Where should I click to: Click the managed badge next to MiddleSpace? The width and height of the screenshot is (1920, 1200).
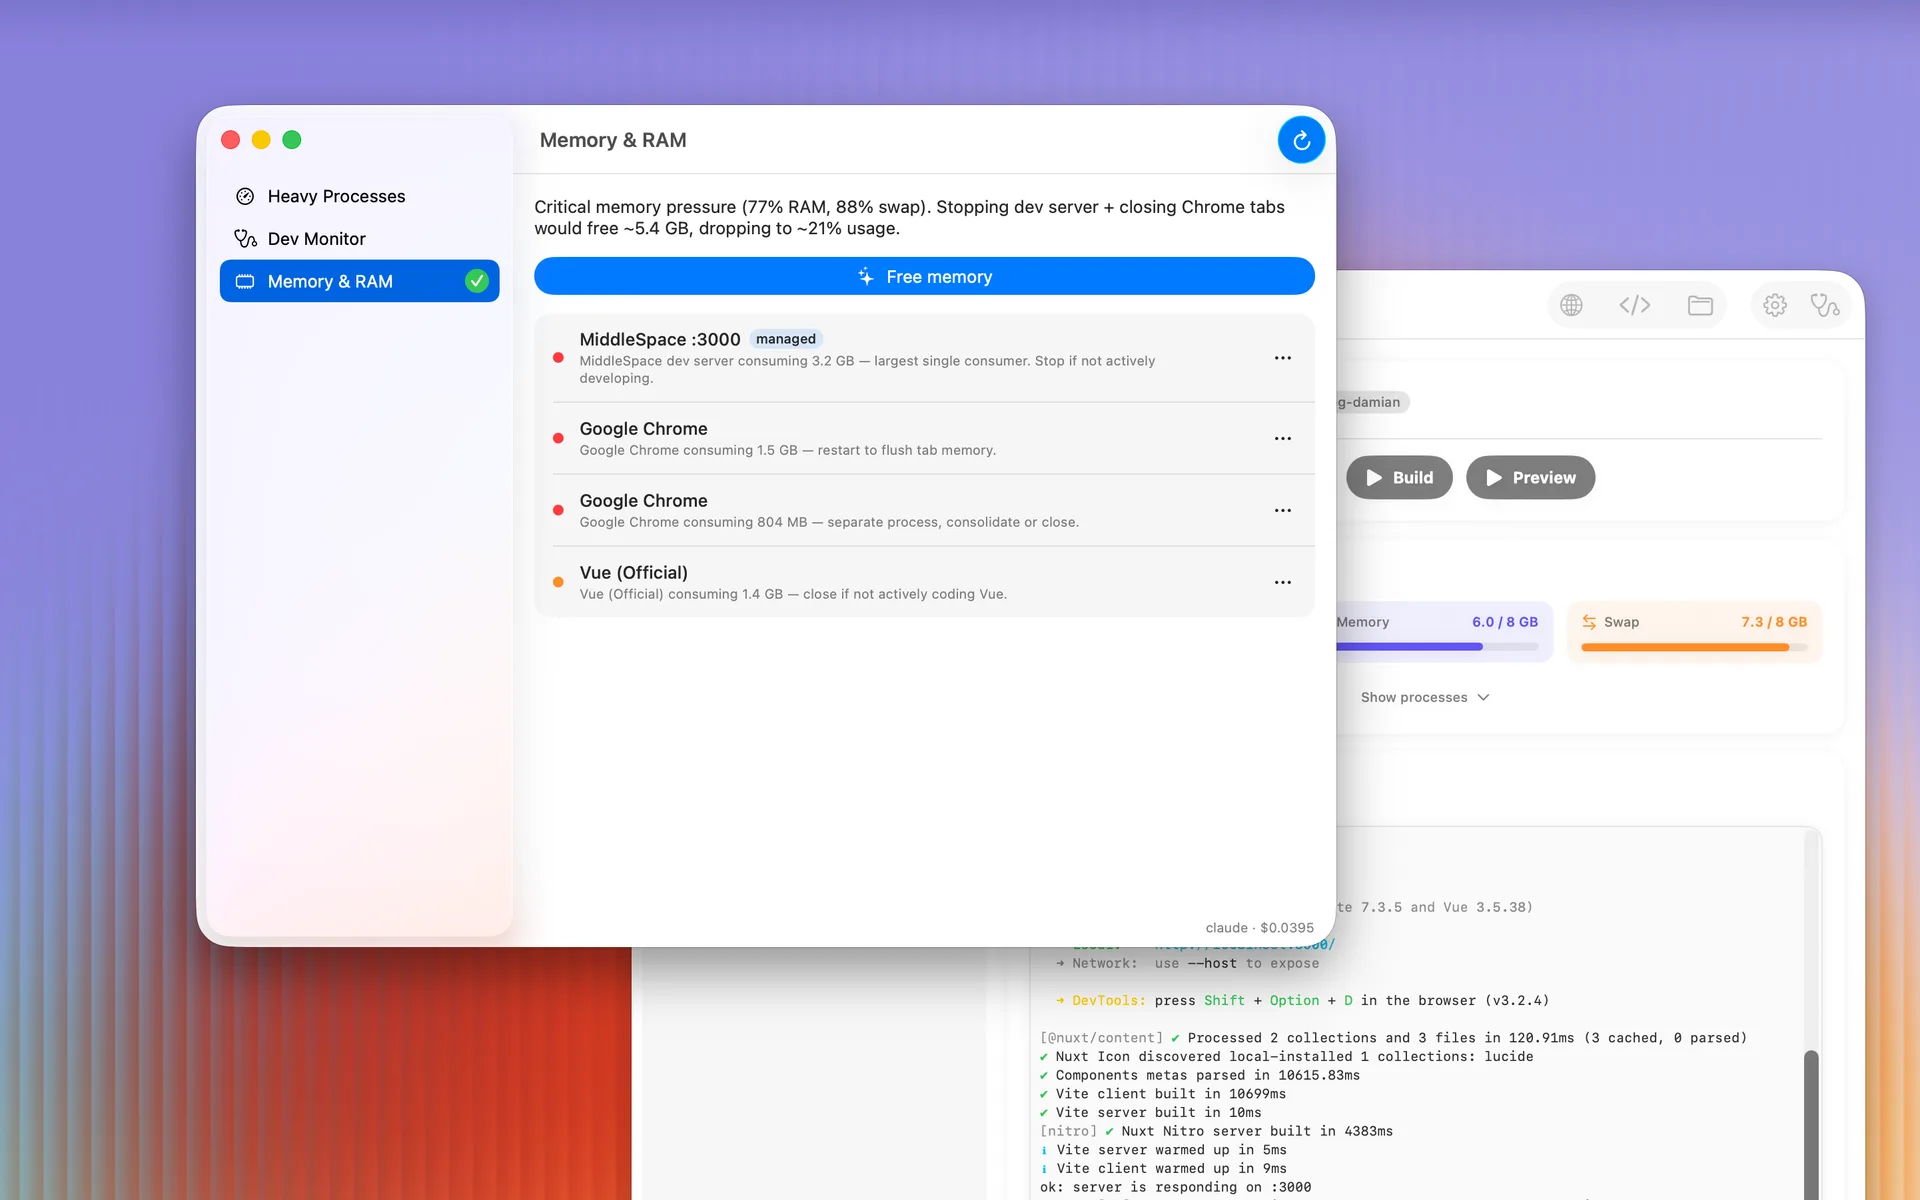[786, 339]
